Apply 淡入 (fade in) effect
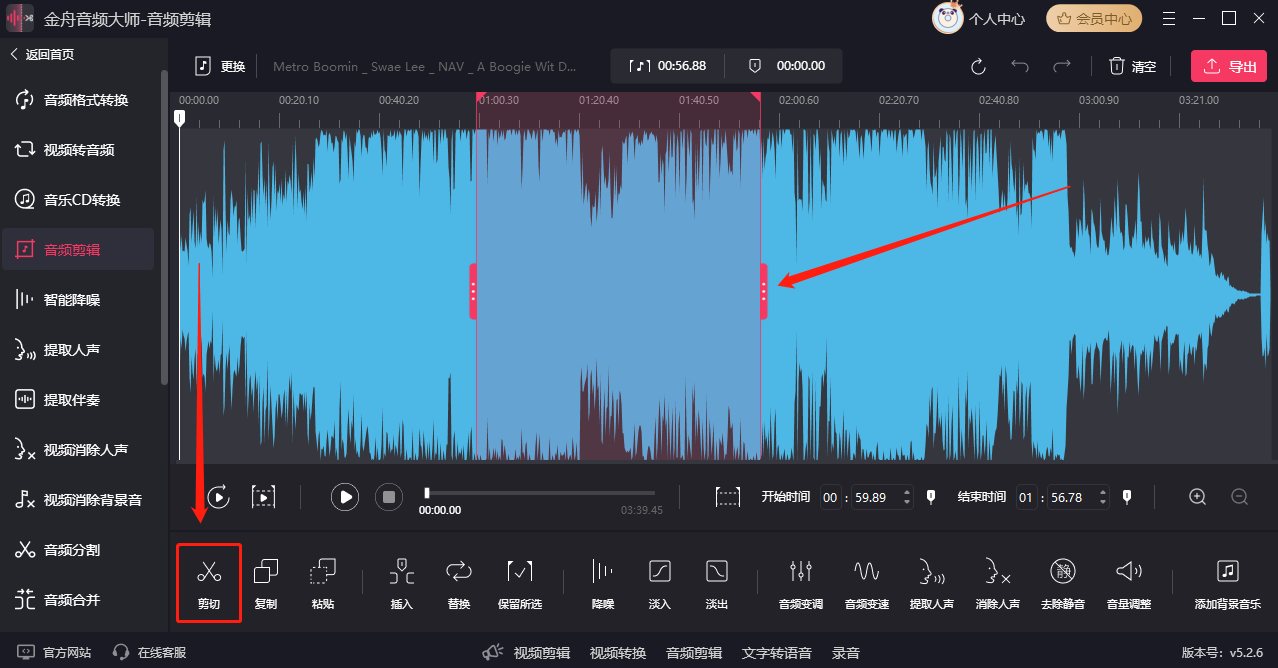 point(659,573)
